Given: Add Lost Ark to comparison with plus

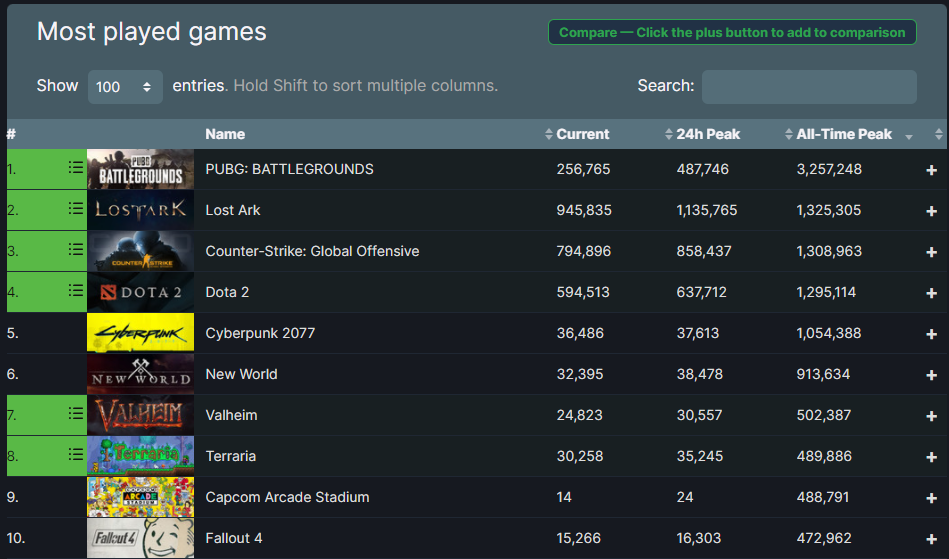Looking at the screenshot, I should click(x=931, y=211).
